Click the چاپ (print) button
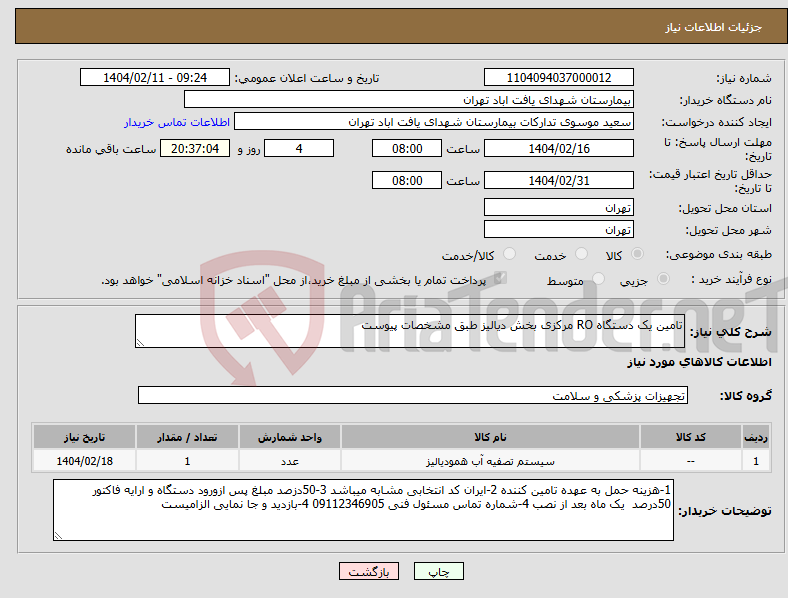The image size is (788, 598). [x=439, y=571]
